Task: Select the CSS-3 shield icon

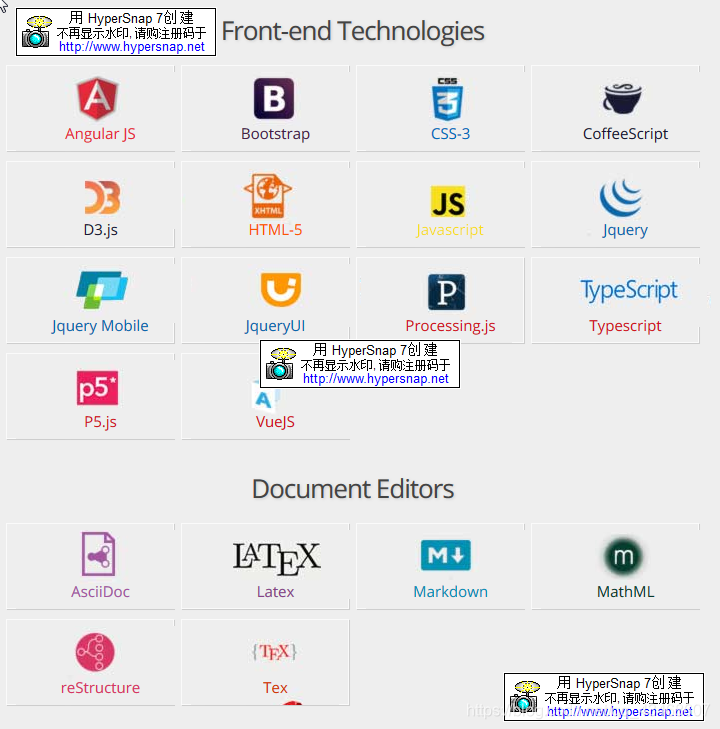Action: click(x=447, y=99)
